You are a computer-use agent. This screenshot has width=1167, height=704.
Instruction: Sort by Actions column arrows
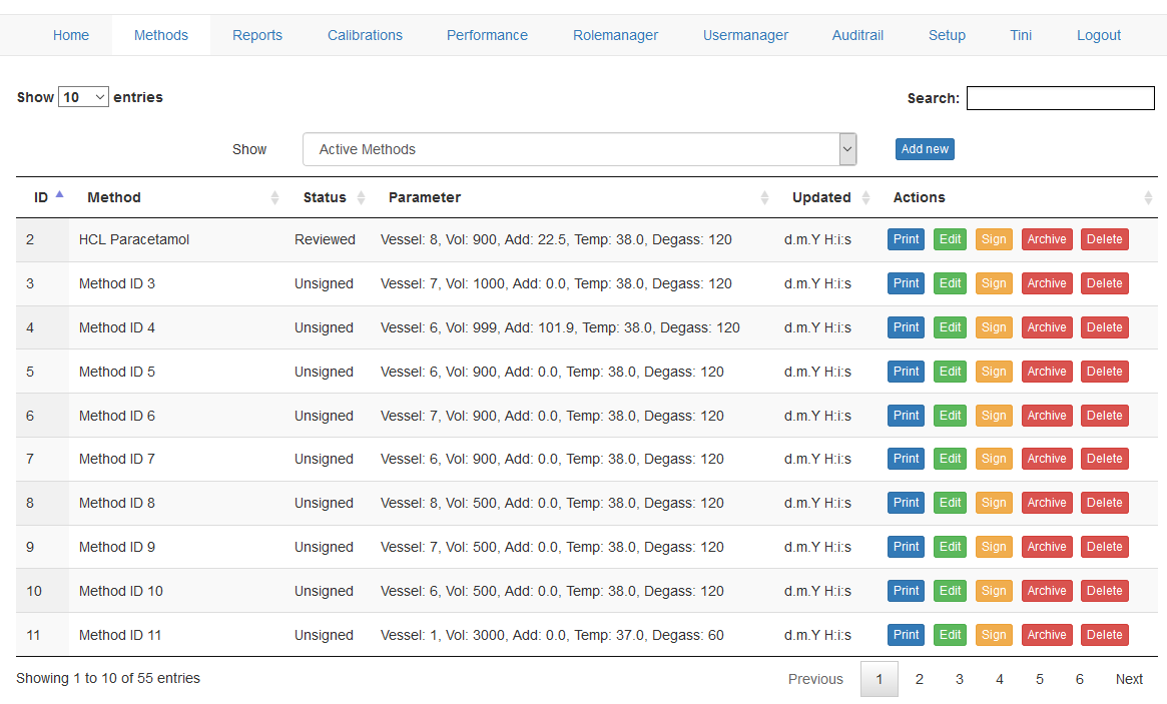click(1148, 198)
